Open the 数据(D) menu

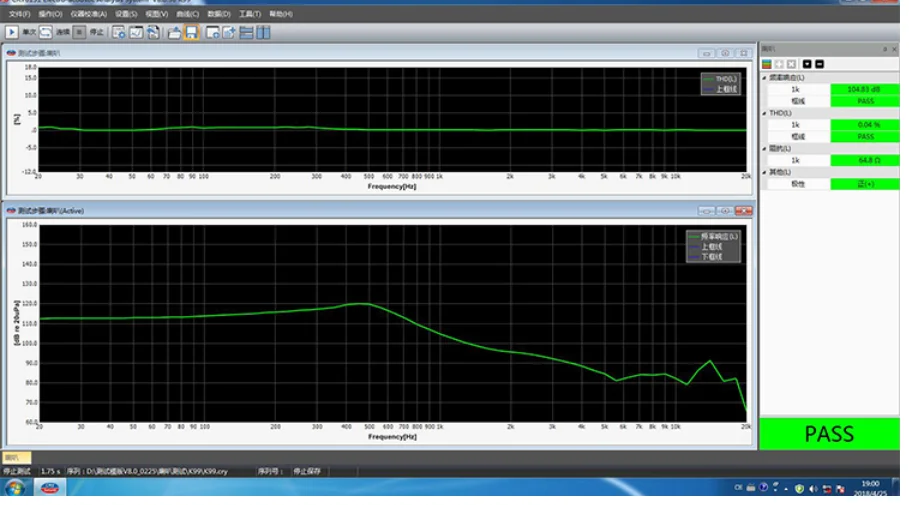point(219,14)
